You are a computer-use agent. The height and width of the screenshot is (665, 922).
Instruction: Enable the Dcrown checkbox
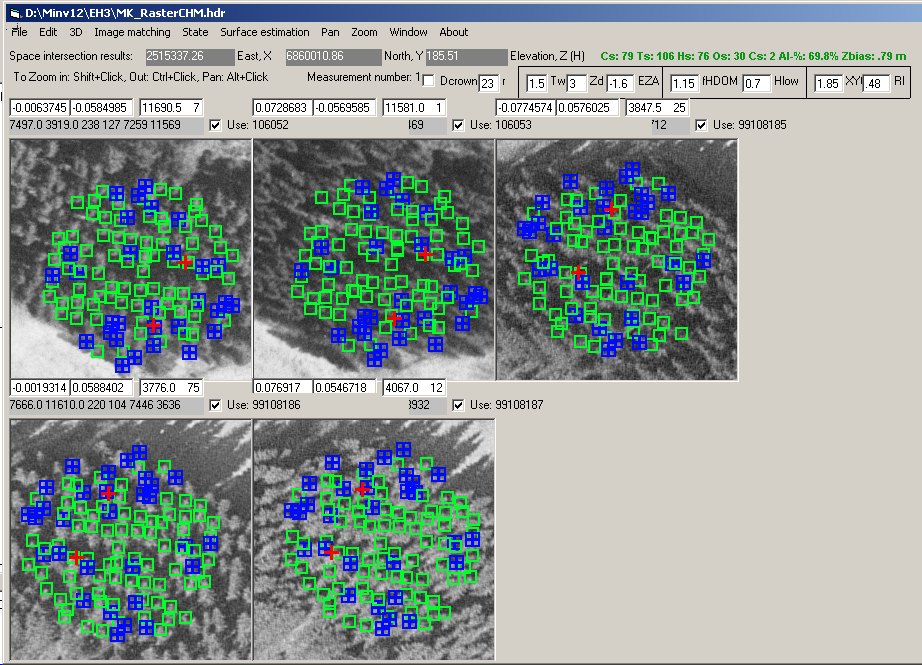tap(429, 81)
